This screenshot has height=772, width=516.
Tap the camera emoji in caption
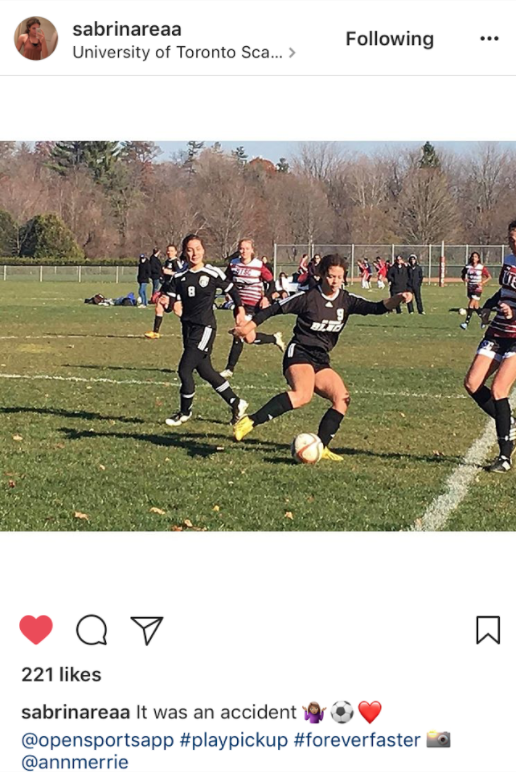click(x=438, y=740)
